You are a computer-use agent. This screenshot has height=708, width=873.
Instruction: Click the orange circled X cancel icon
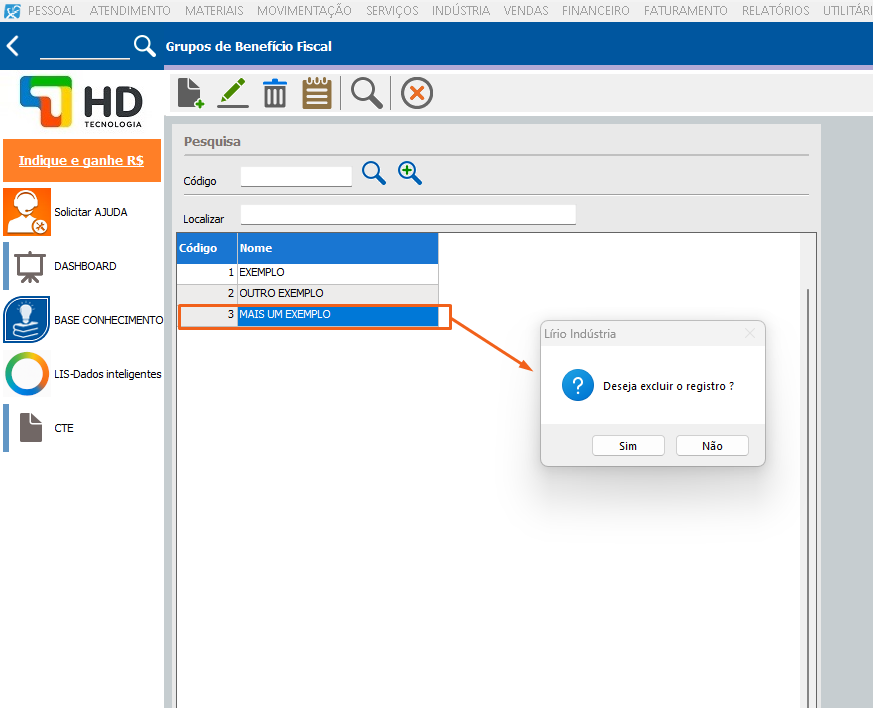click(417, 94)
